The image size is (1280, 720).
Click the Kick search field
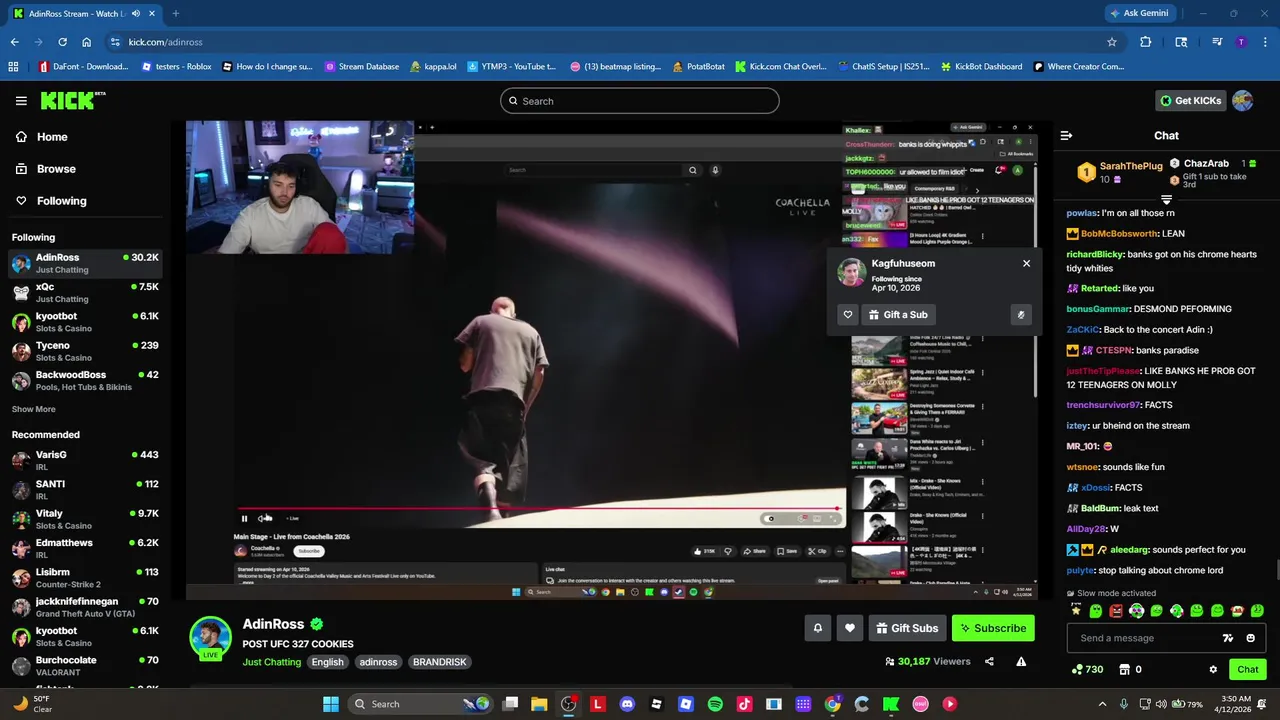coord(640,101)
